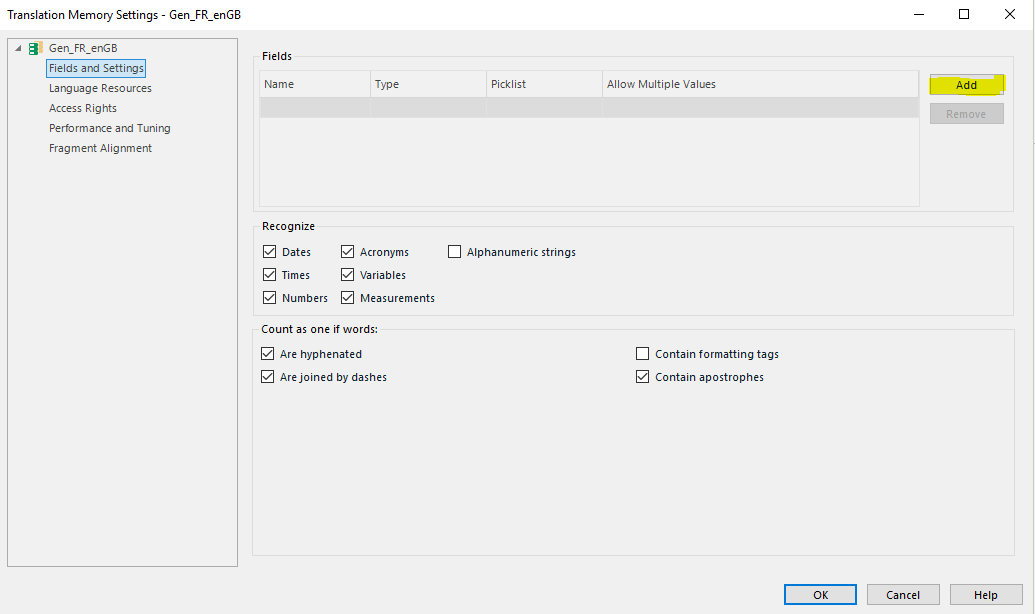The height and width of the screenshot is (614, 1035).
Task: Disable Numbers recognition
Action: click(x=269, y=298)
